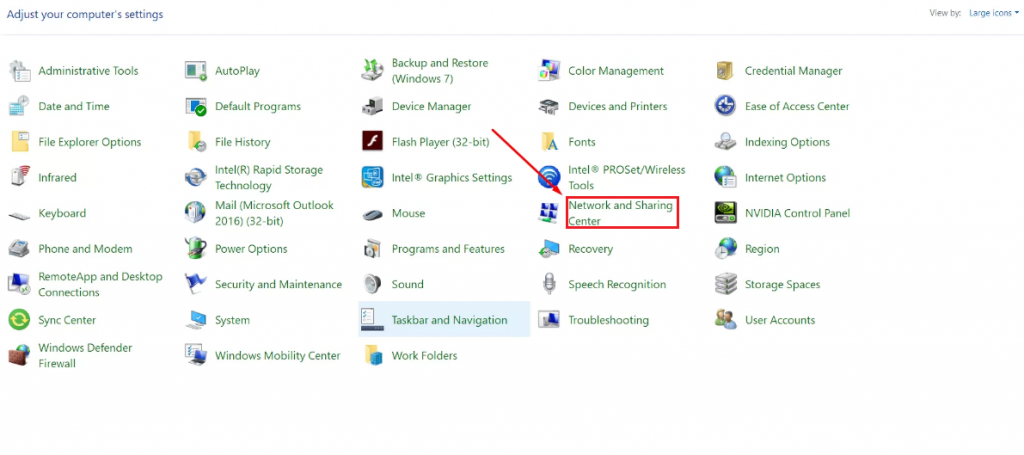
Task: Click the Taskbar and Navigation icon
Action: pyautogui.click(x=372, y=320)
